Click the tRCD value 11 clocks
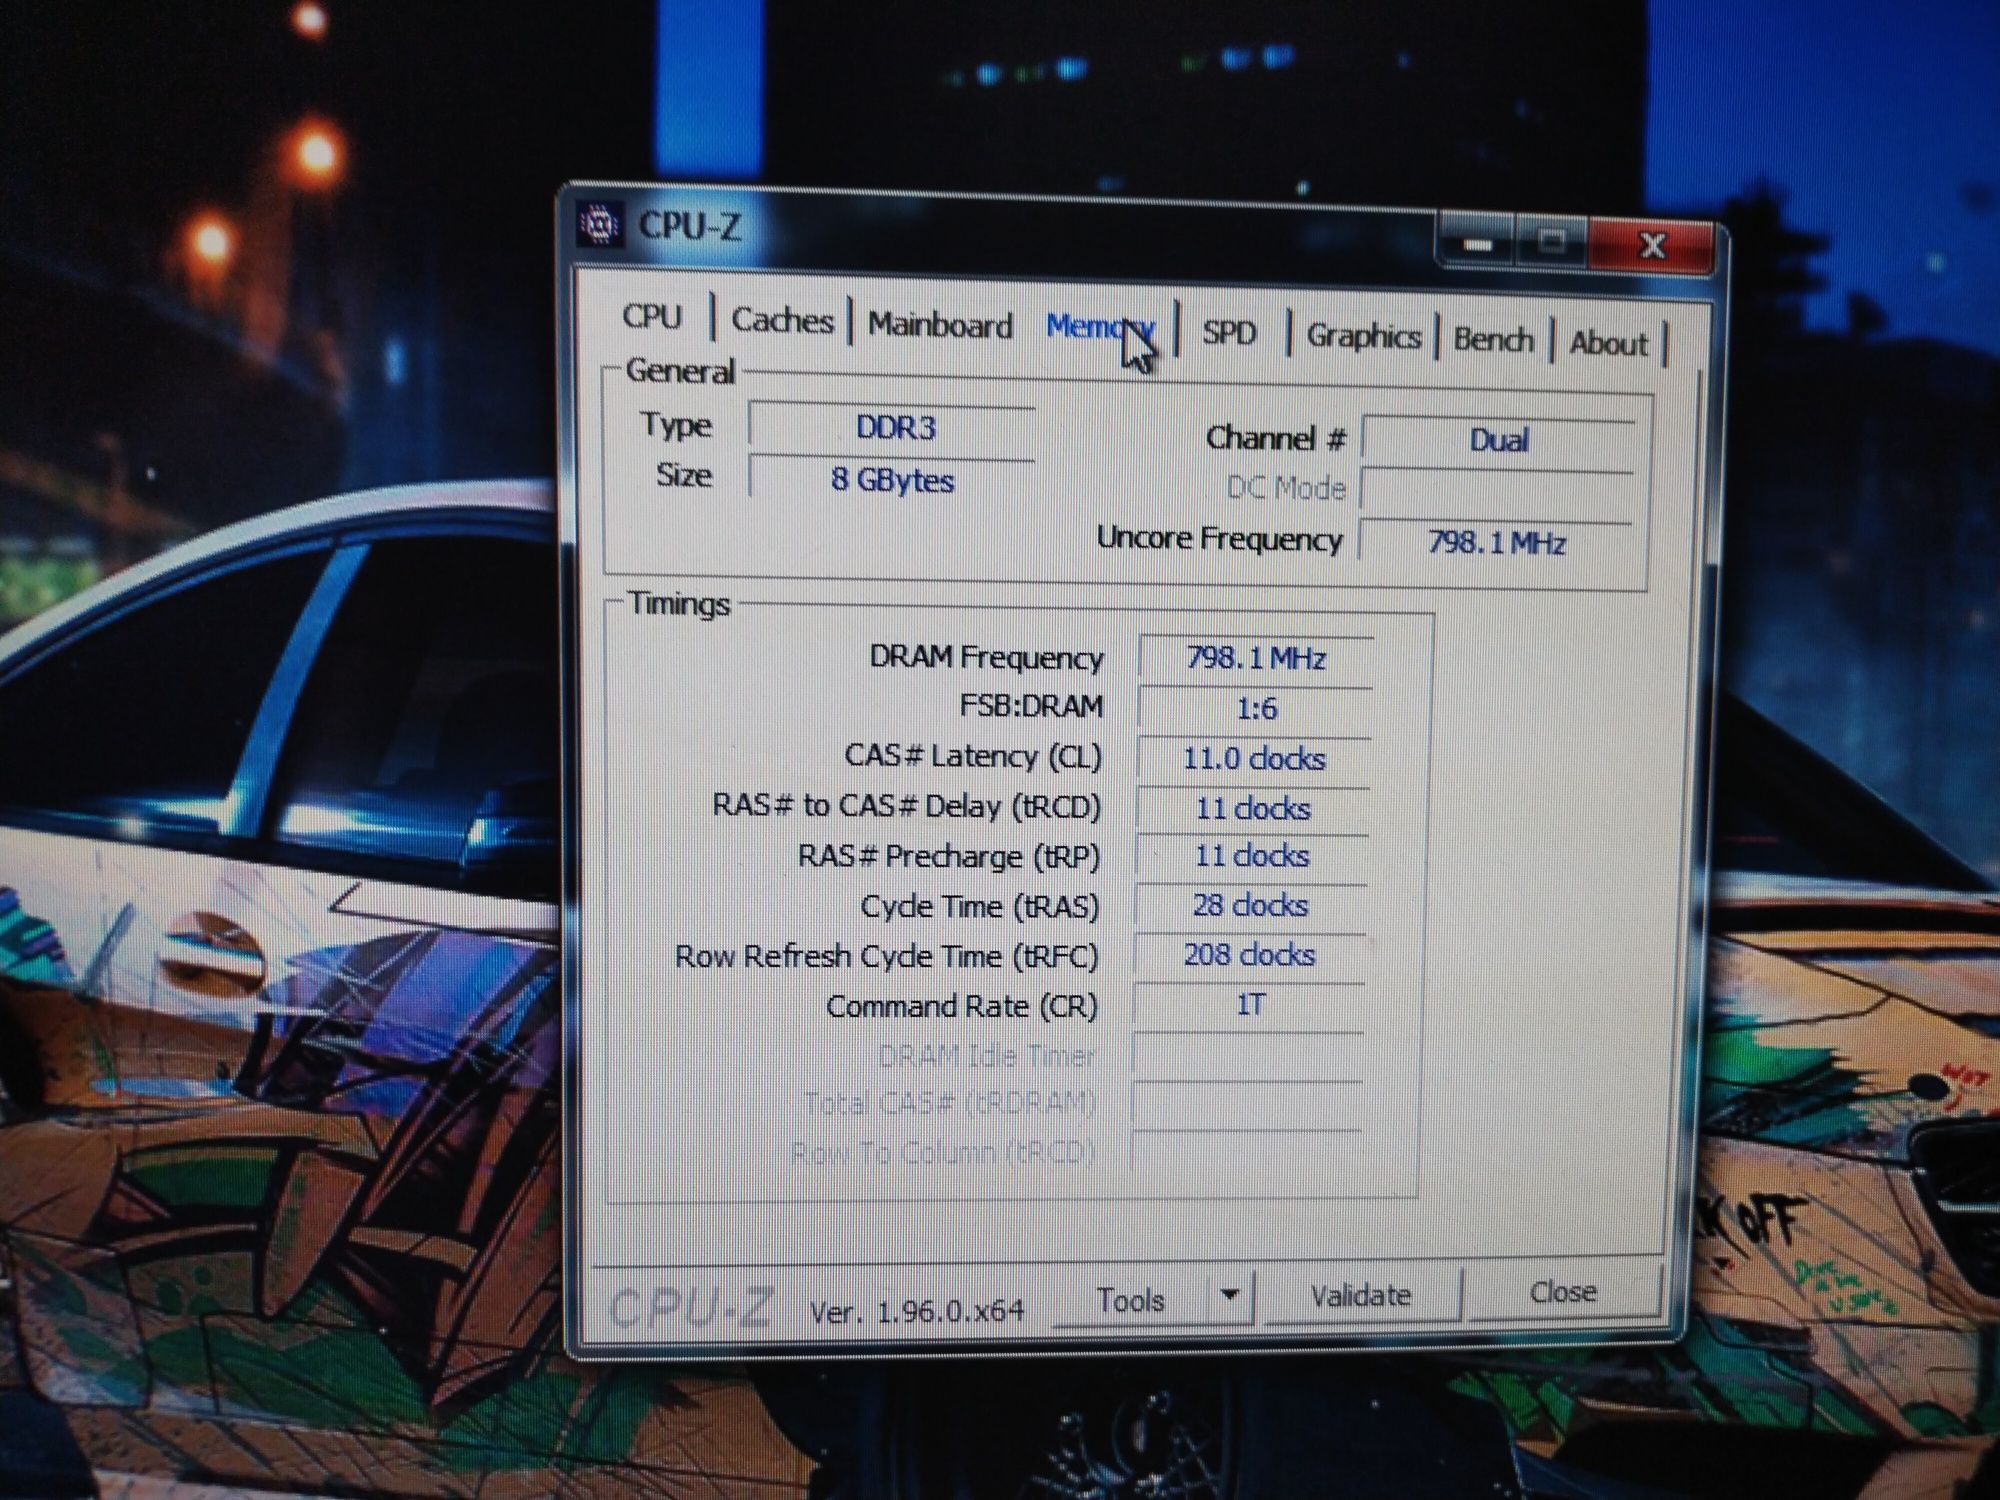 pos(1253,808)
